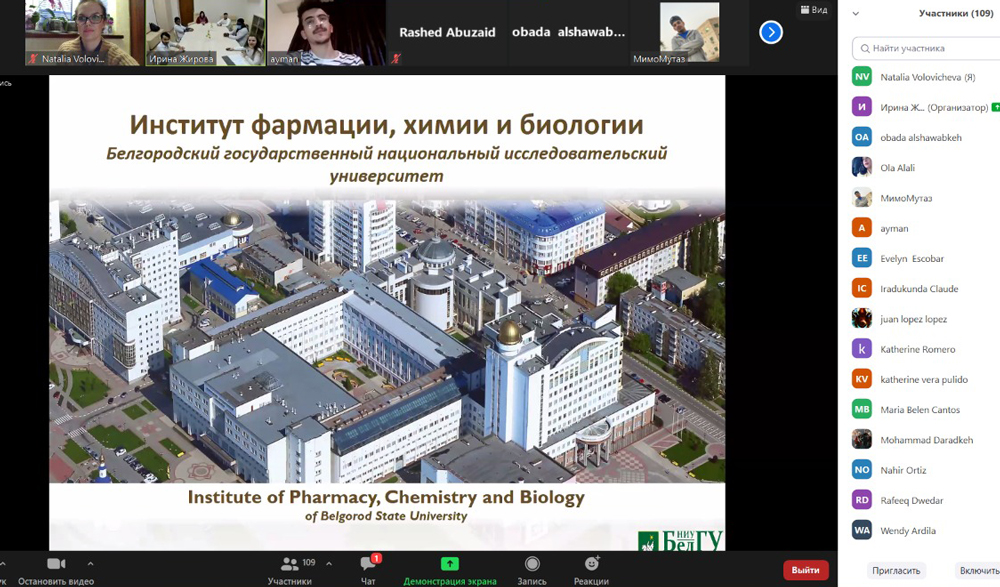Collapse participants panel using the header chevron
Screen dimensions: 1000x587
click(x=855, y=14)
